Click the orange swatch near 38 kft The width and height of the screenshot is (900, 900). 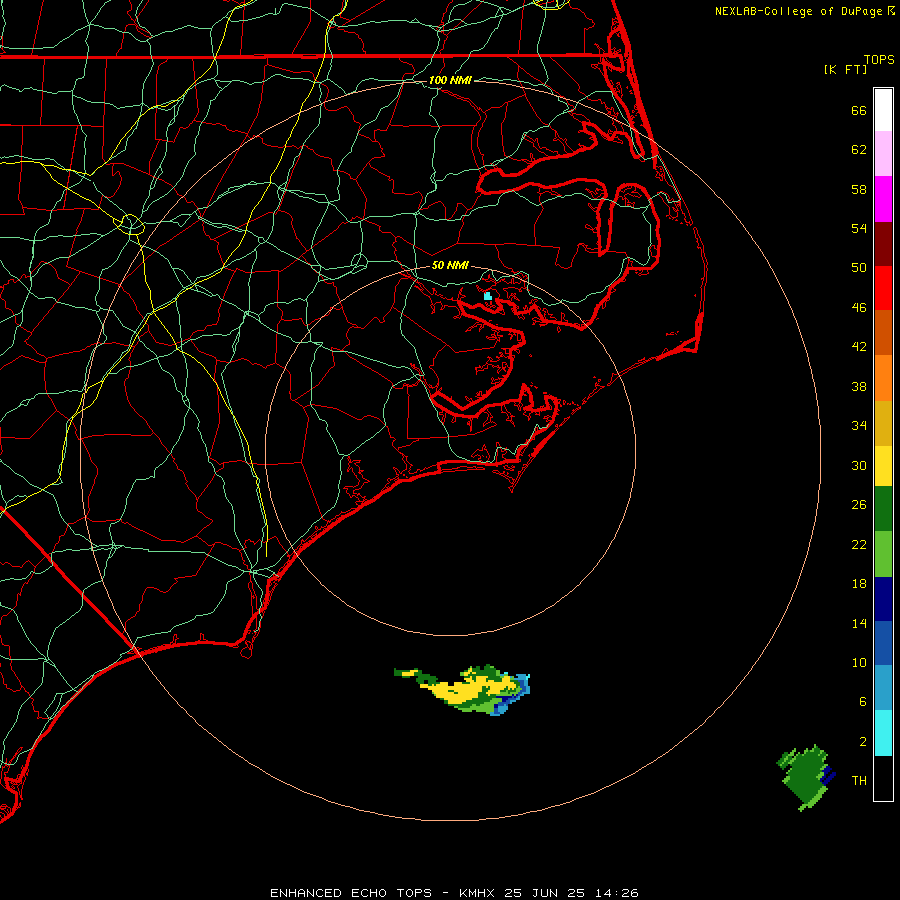883,378
